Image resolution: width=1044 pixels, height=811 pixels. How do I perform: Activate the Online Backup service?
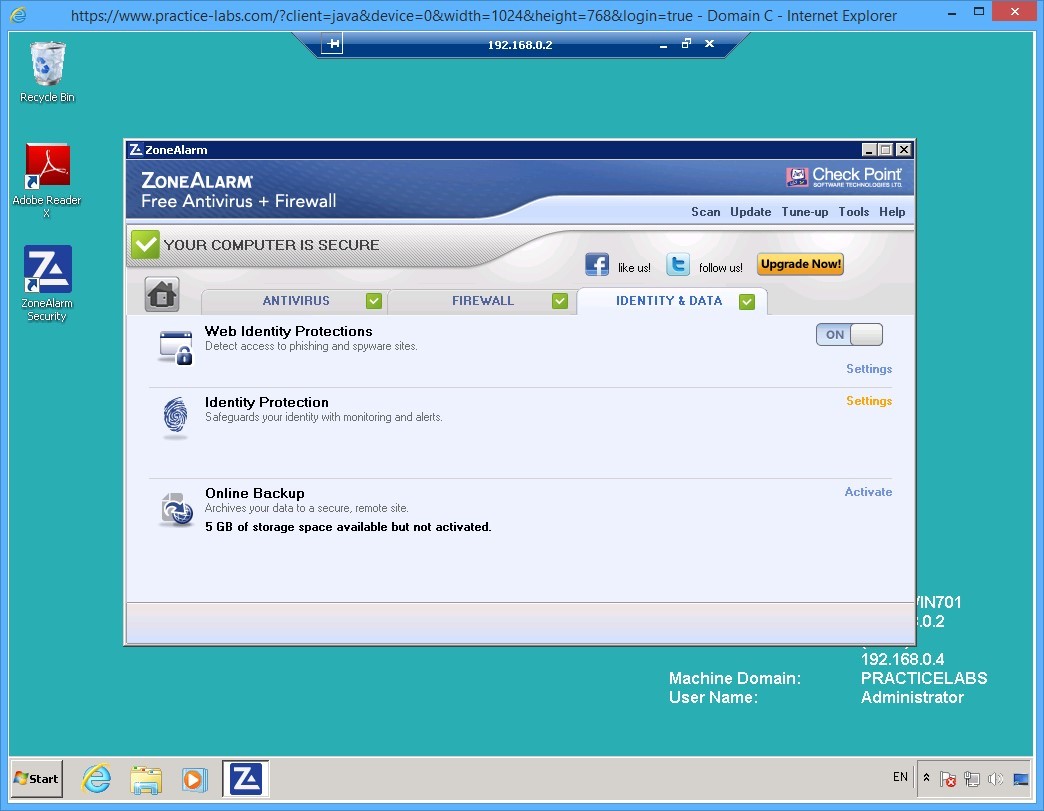(867, 492)
